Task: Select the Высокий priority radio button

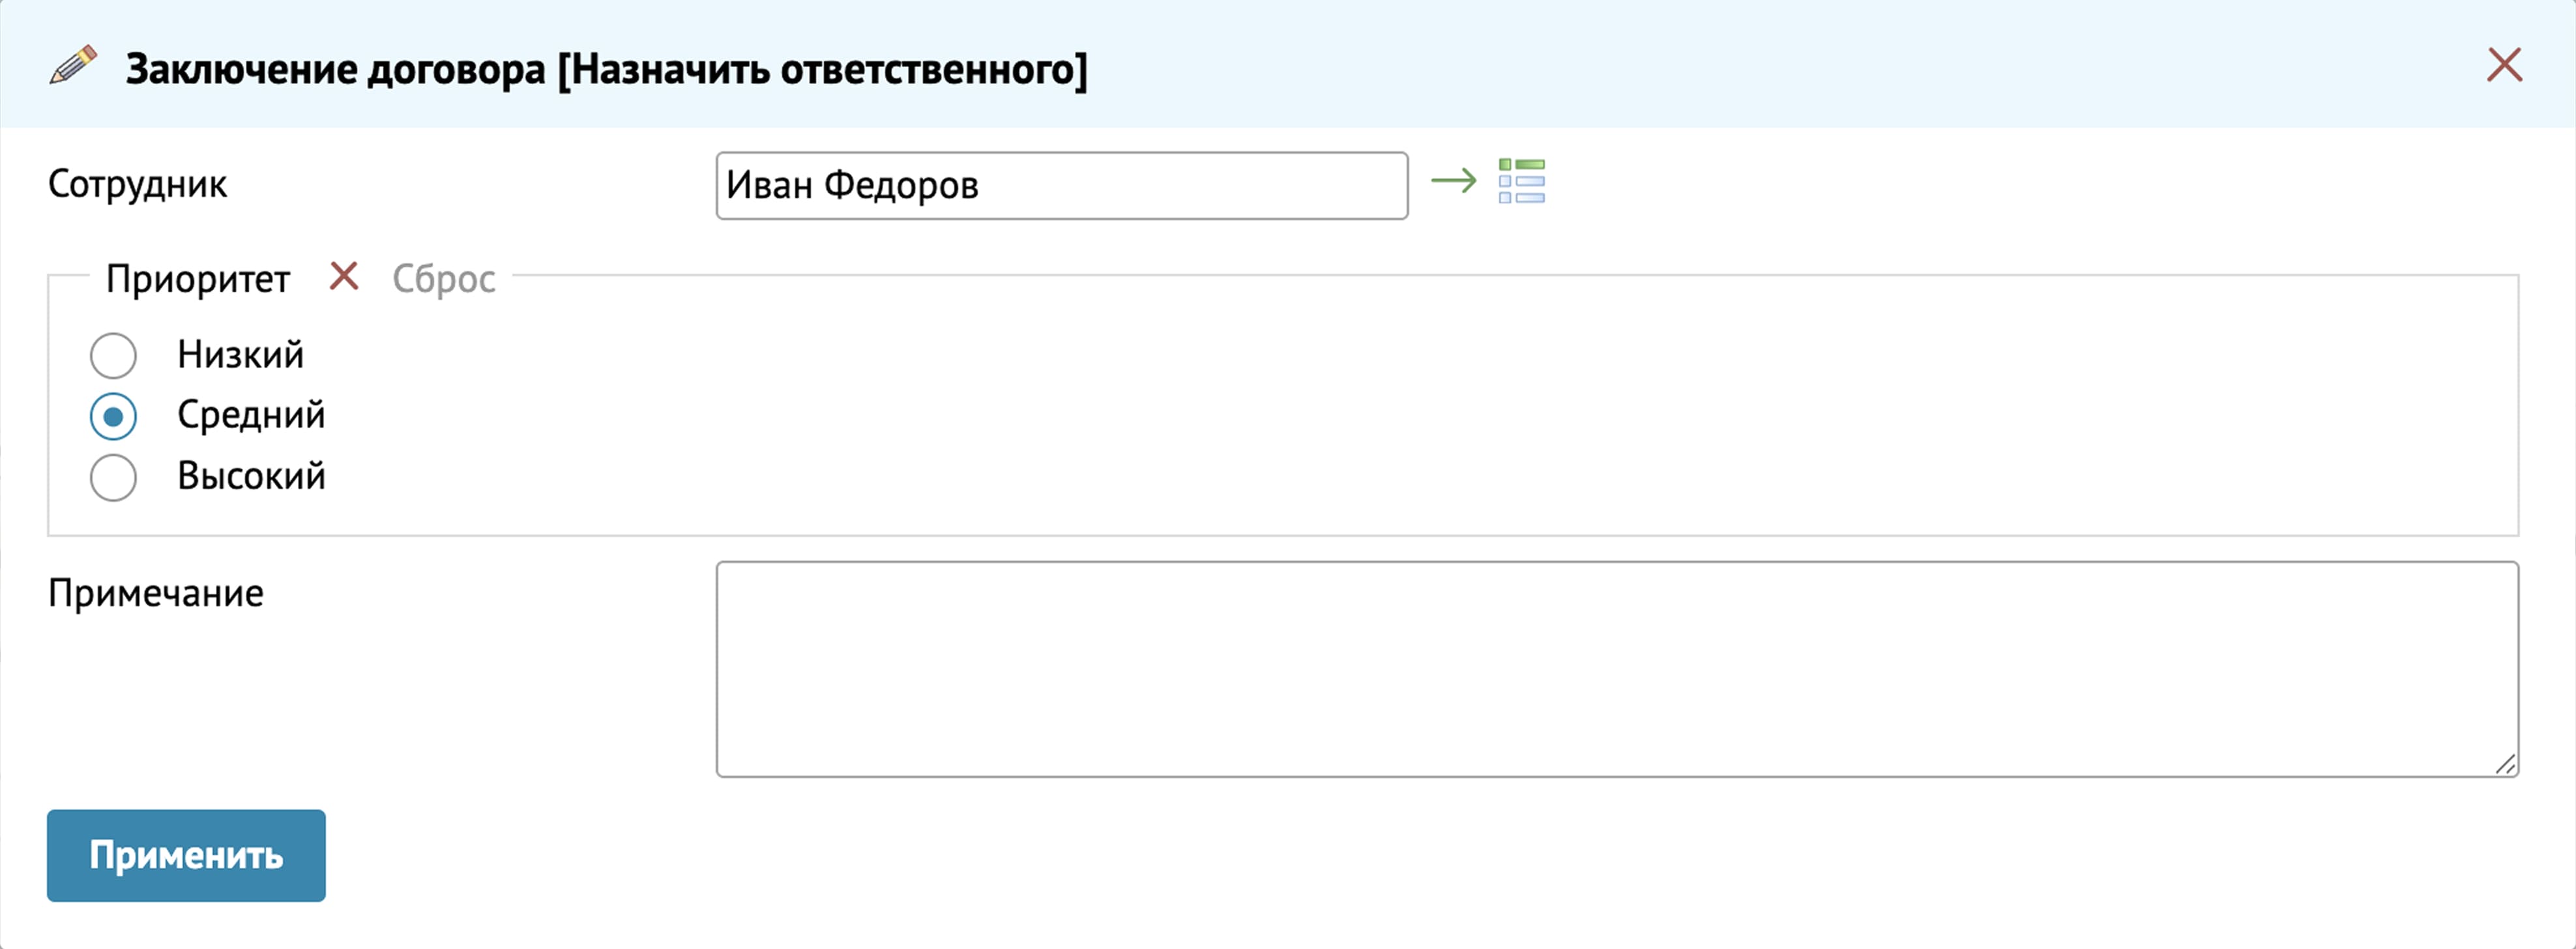Action: (113, 478)
